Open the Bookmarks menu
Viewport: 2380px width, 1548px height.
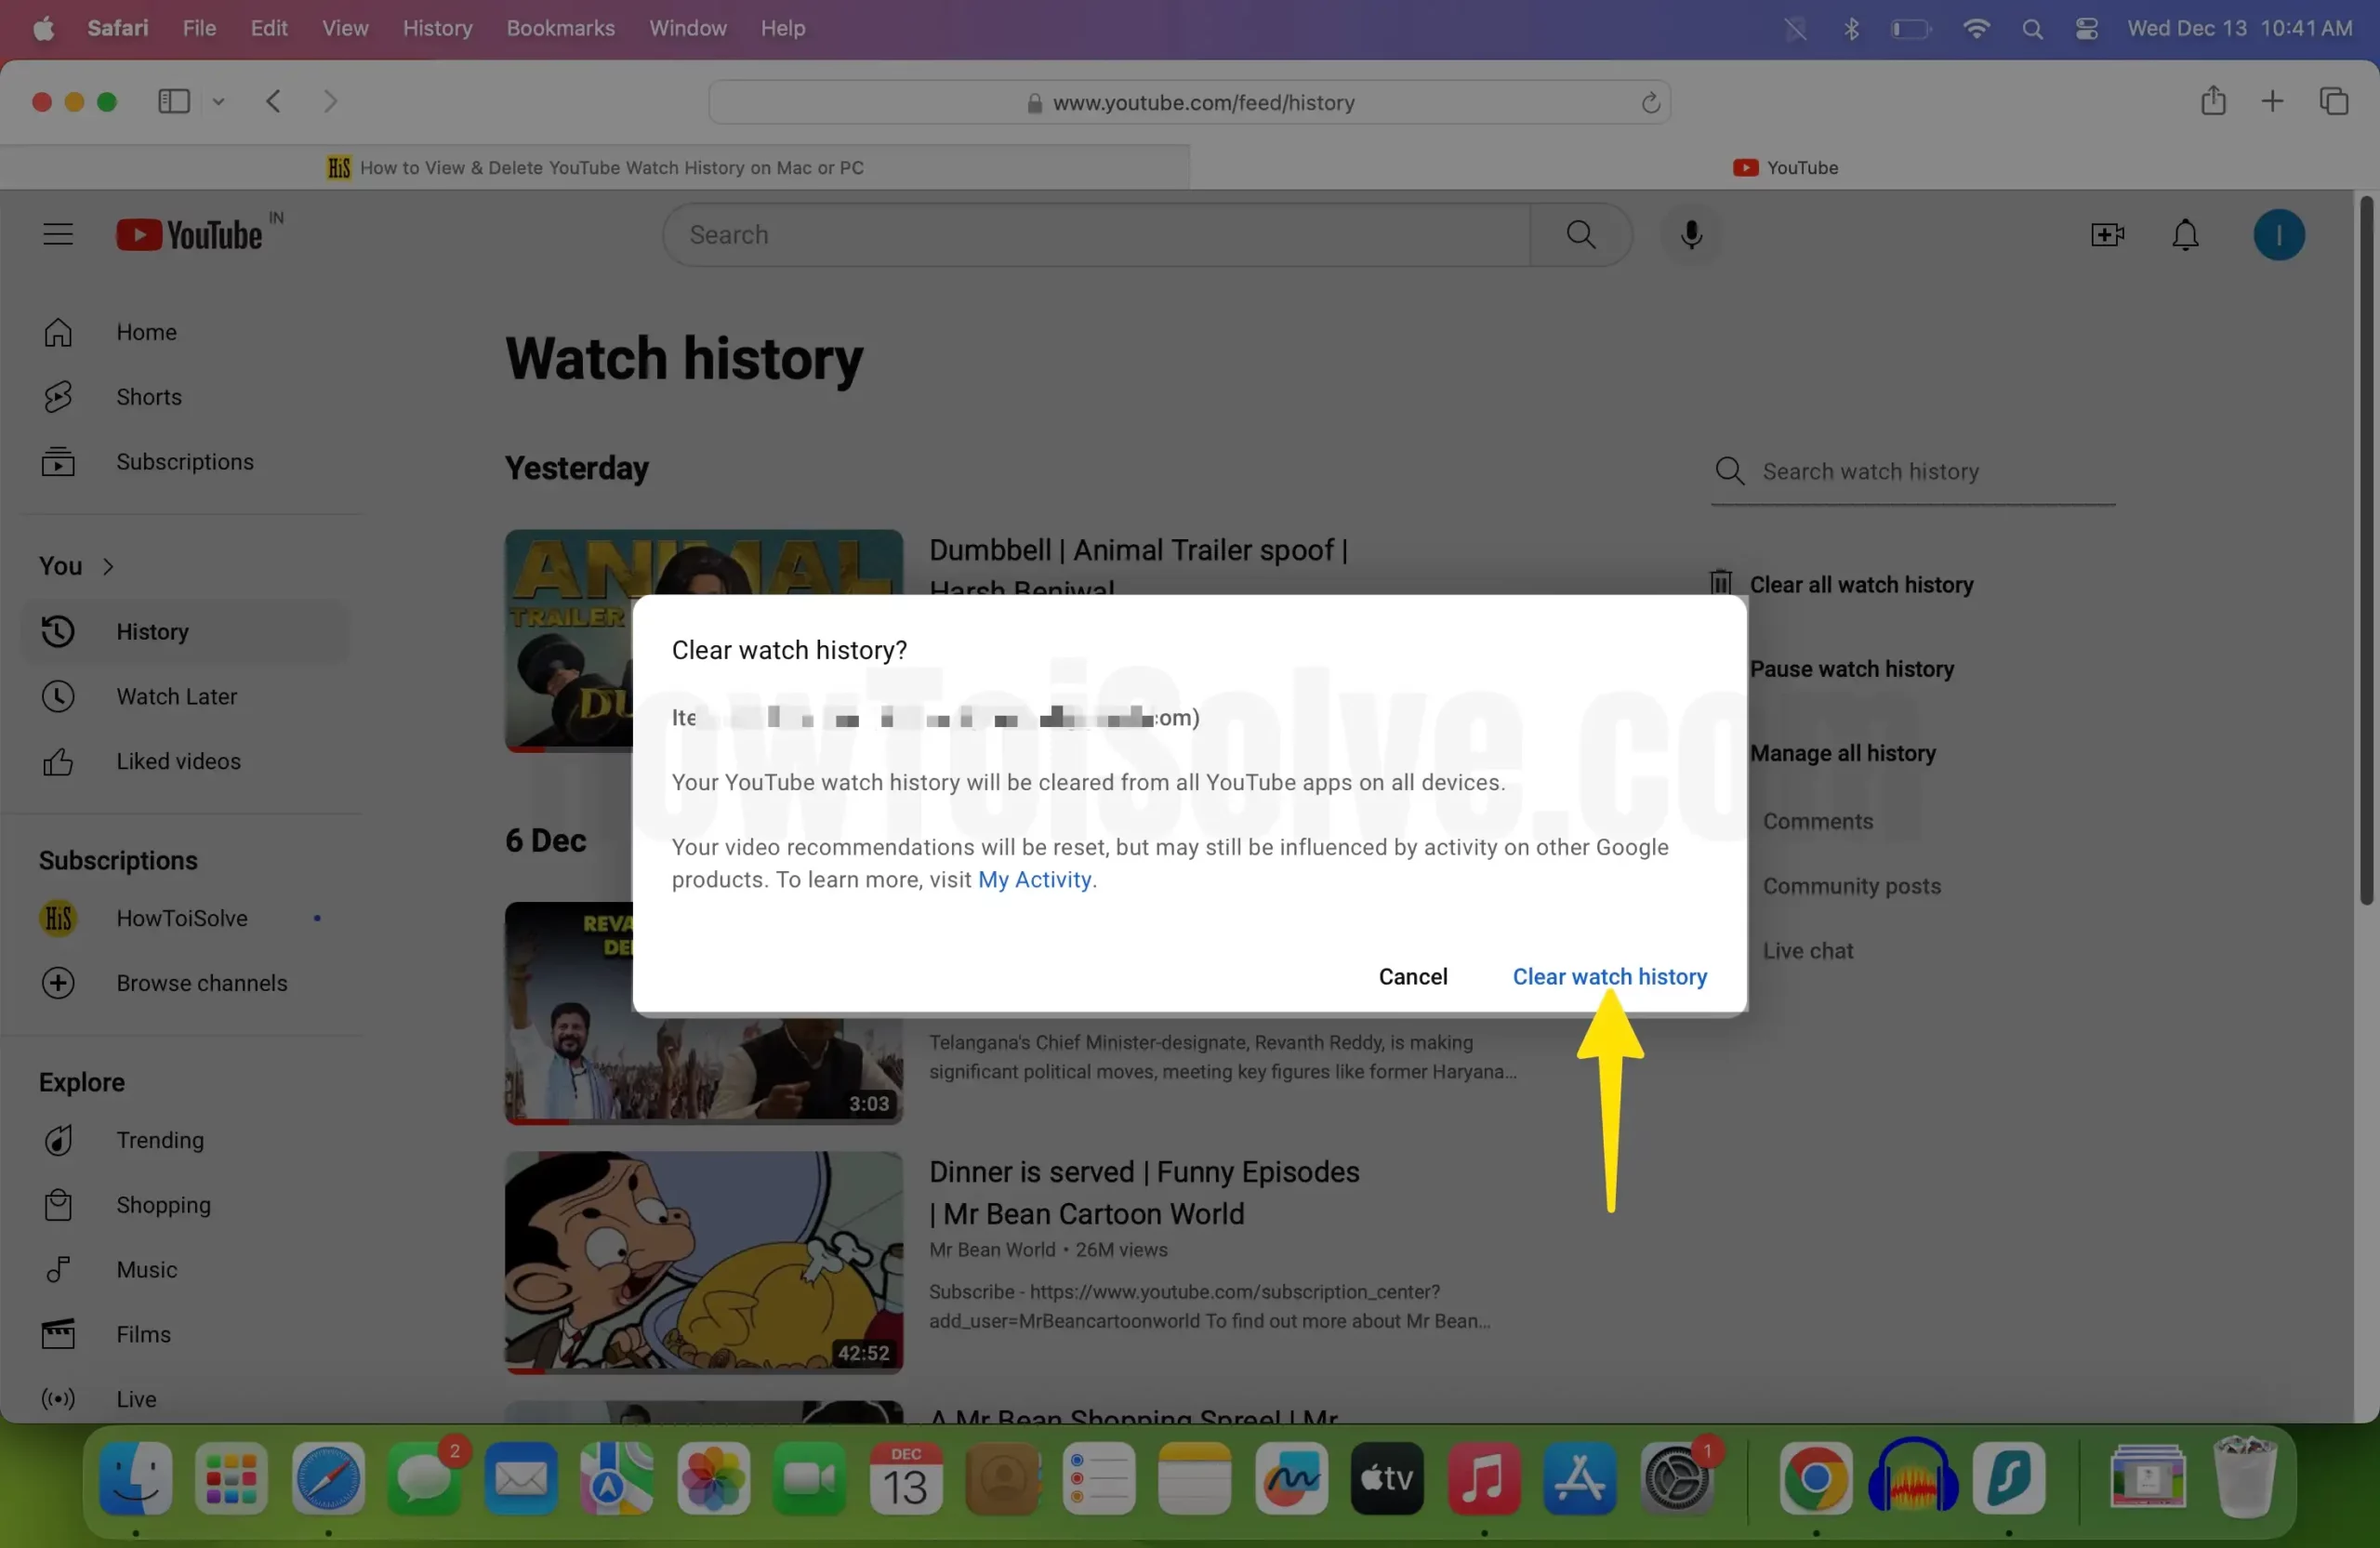click(560, 28)
